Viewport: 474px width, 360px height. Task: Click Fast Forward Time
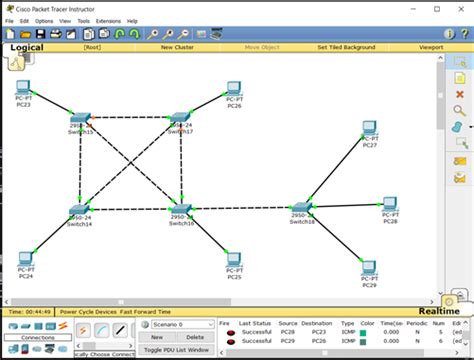pos(145,312)
